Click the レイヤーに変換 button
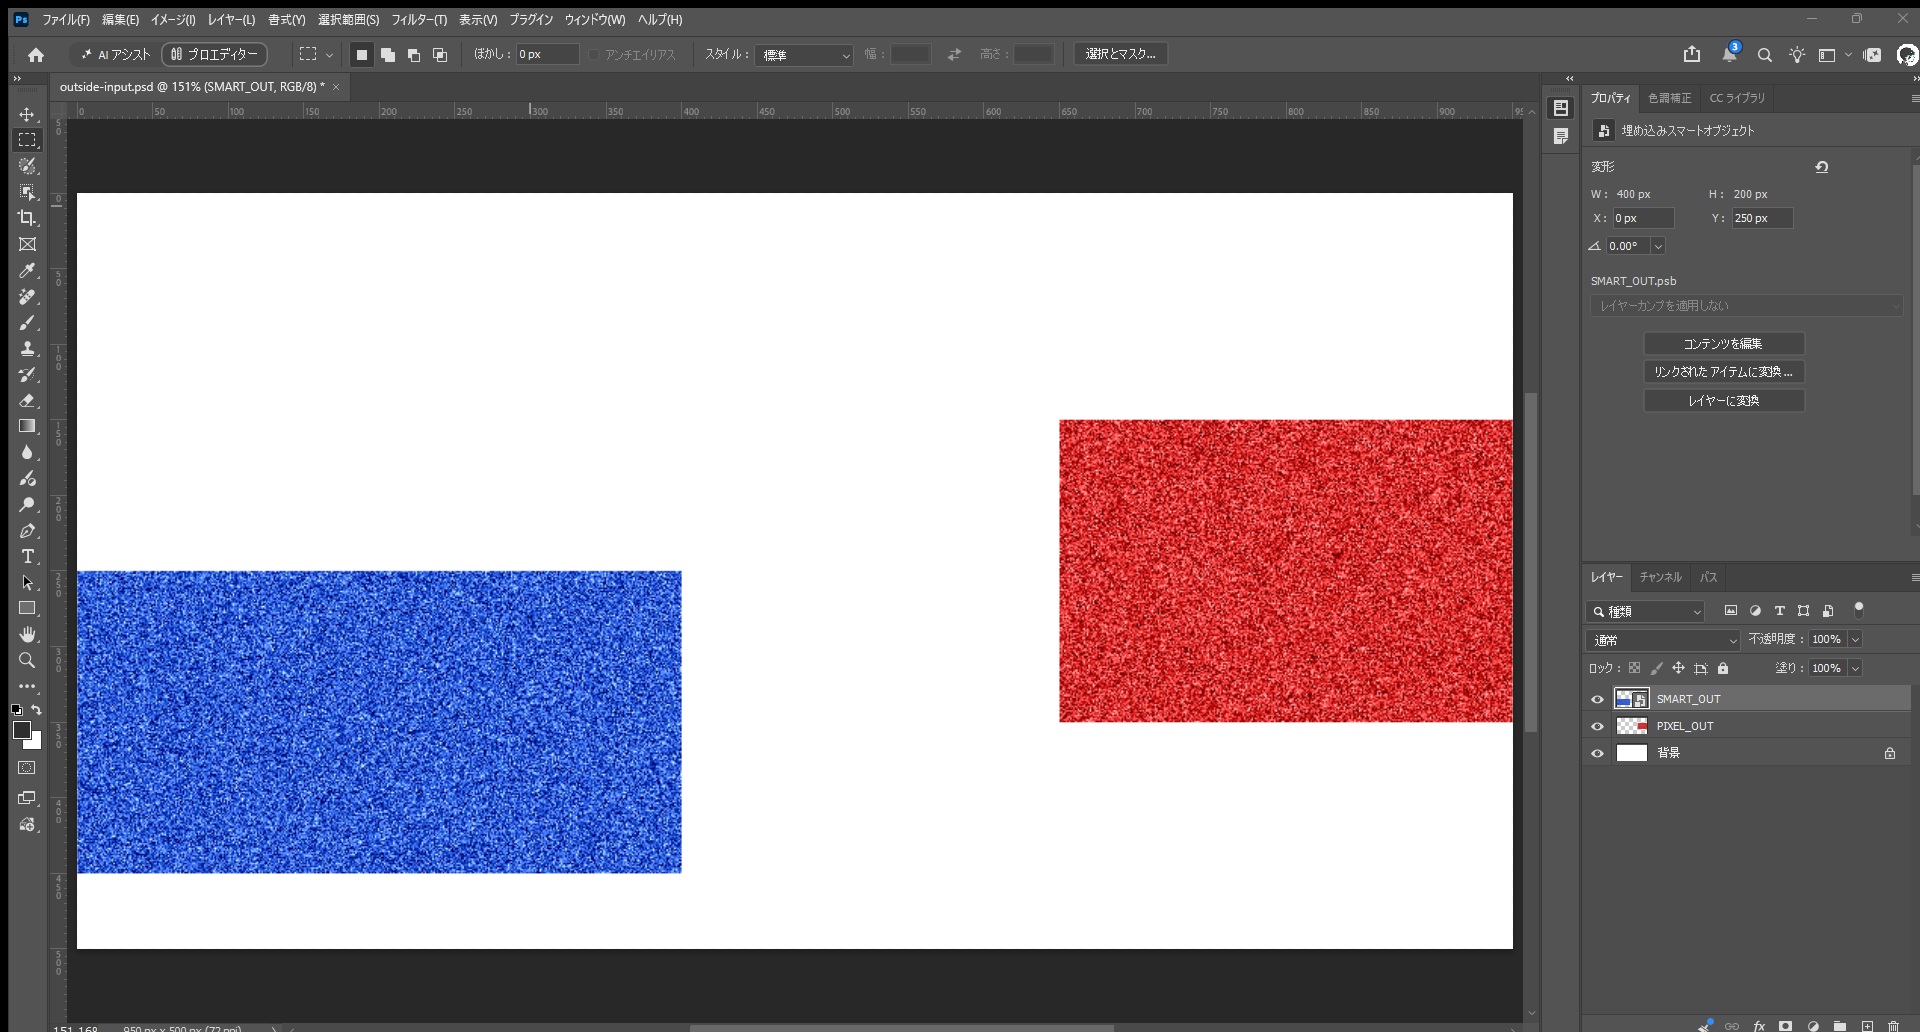 1724,401
